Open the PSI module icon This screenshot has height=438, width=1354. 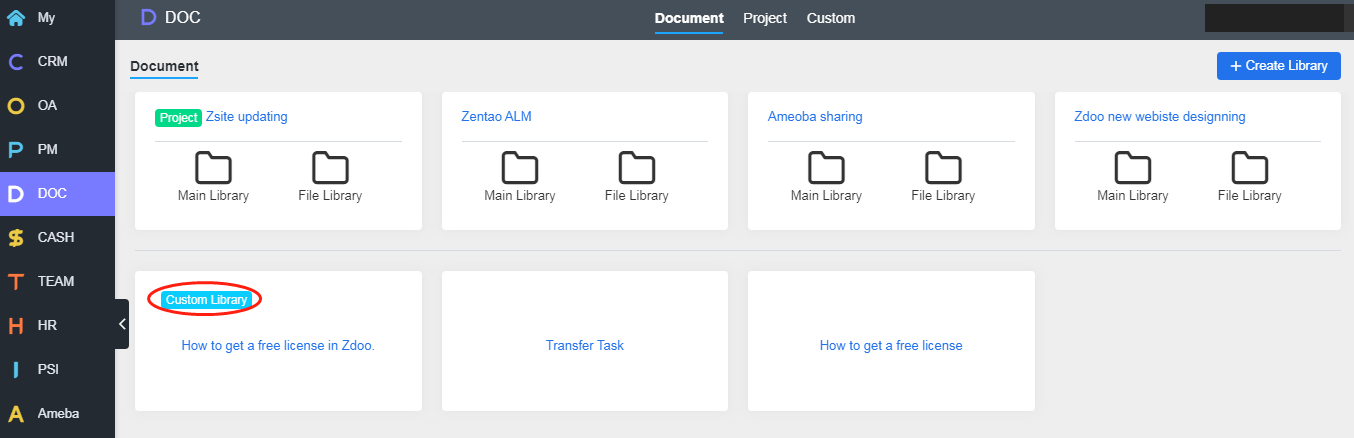tap(16, 370)
